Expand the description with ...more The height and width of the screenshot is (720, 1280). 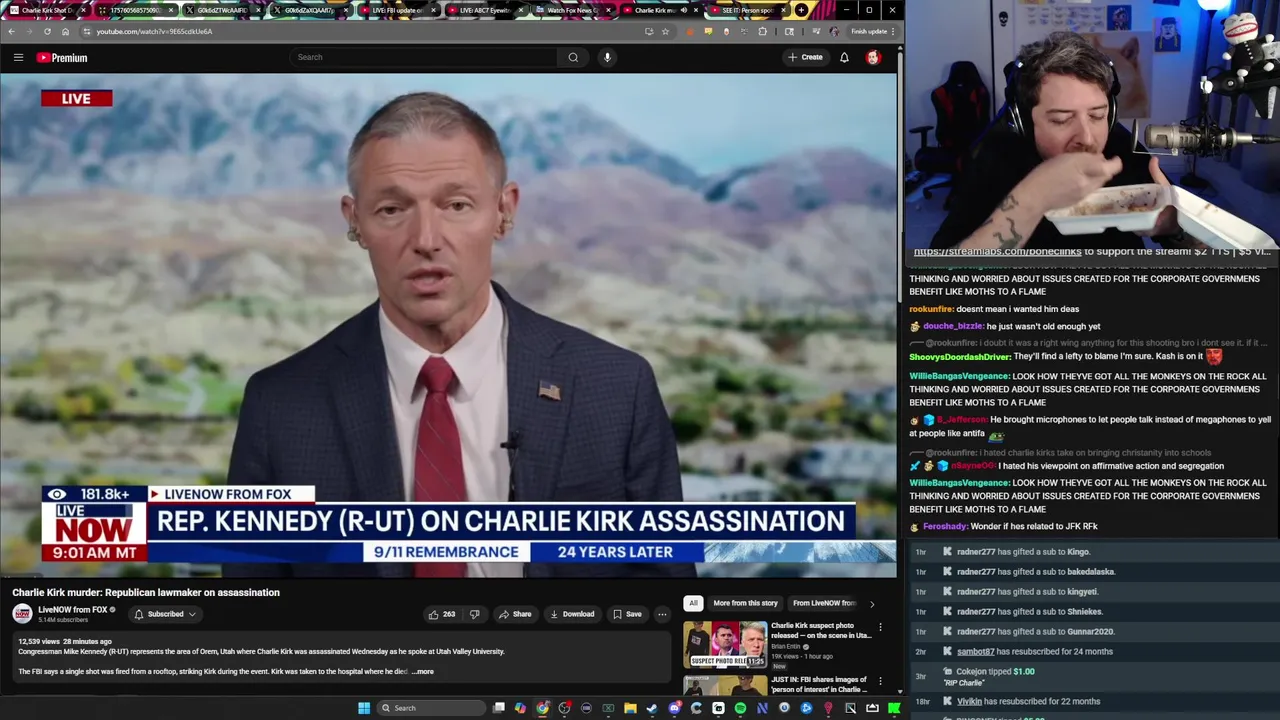click(422, 671)
